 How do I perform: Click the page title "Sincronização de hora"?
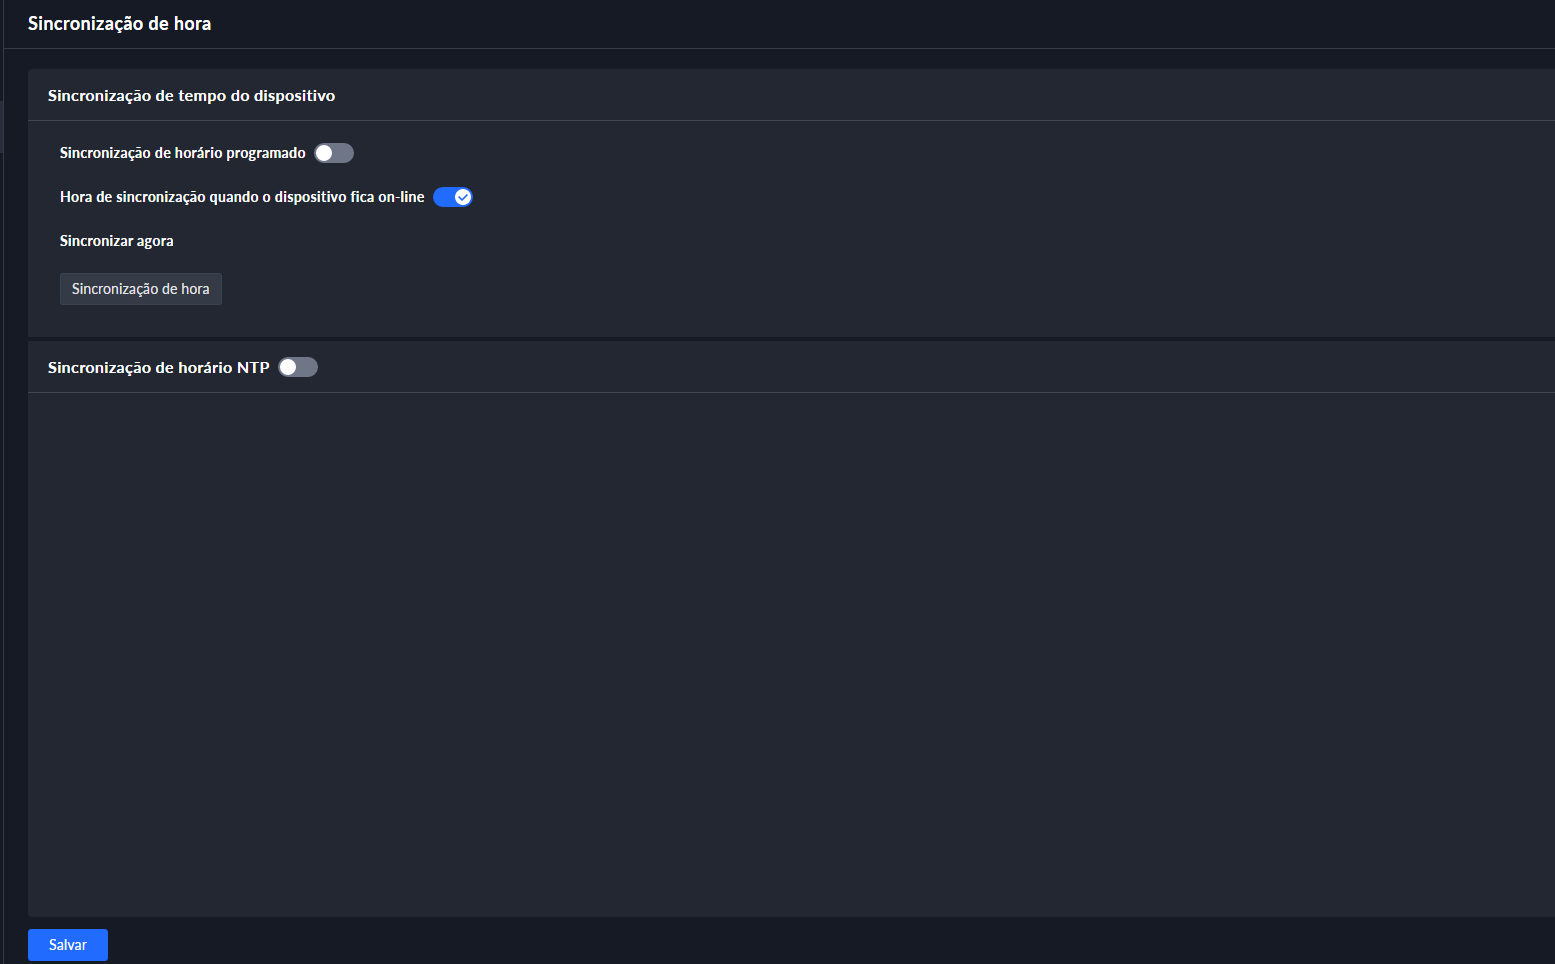point(119,24)
